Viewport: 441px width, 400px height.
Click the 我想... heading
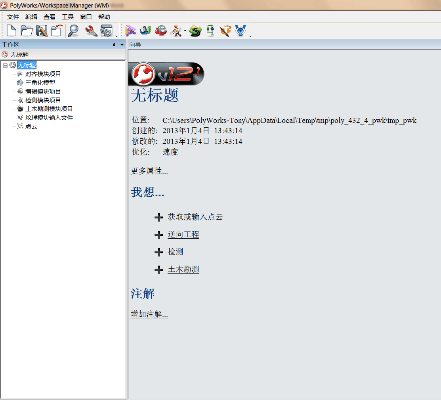(147, 192)
